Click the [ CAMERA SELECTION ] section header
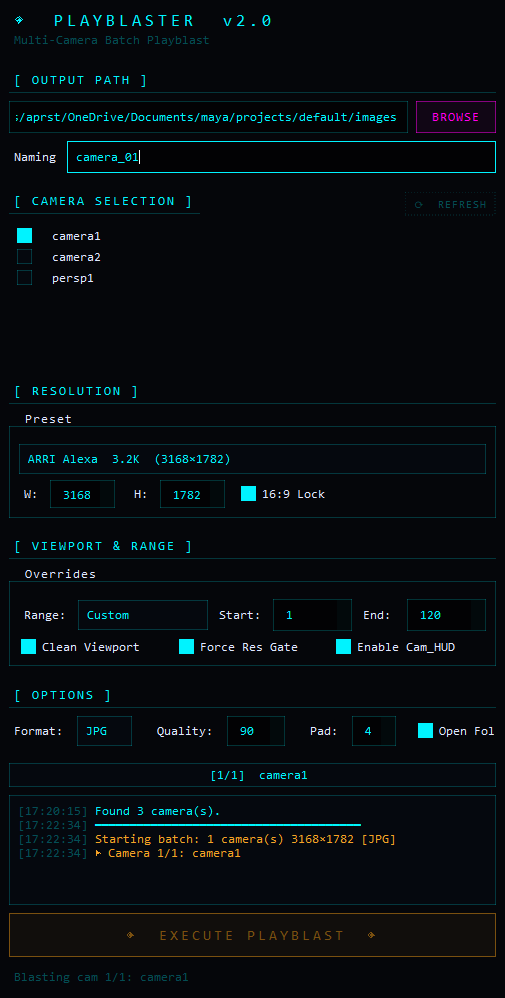505x998 pixels. point(103,201)
